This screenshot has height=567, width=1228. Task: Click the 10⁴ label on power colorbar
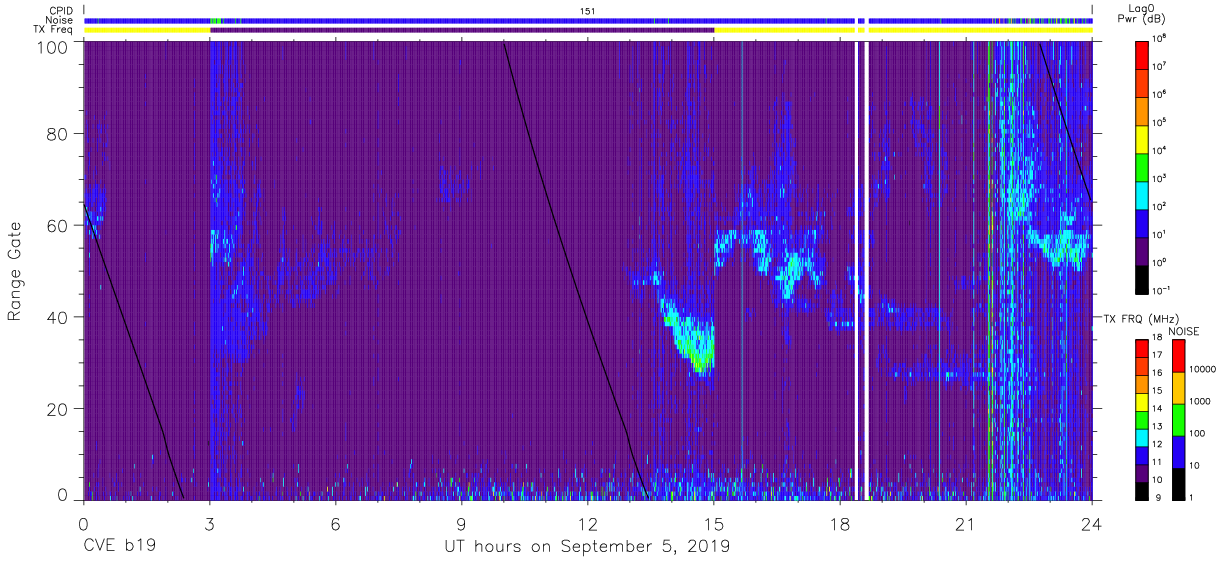coord(1159,152)
